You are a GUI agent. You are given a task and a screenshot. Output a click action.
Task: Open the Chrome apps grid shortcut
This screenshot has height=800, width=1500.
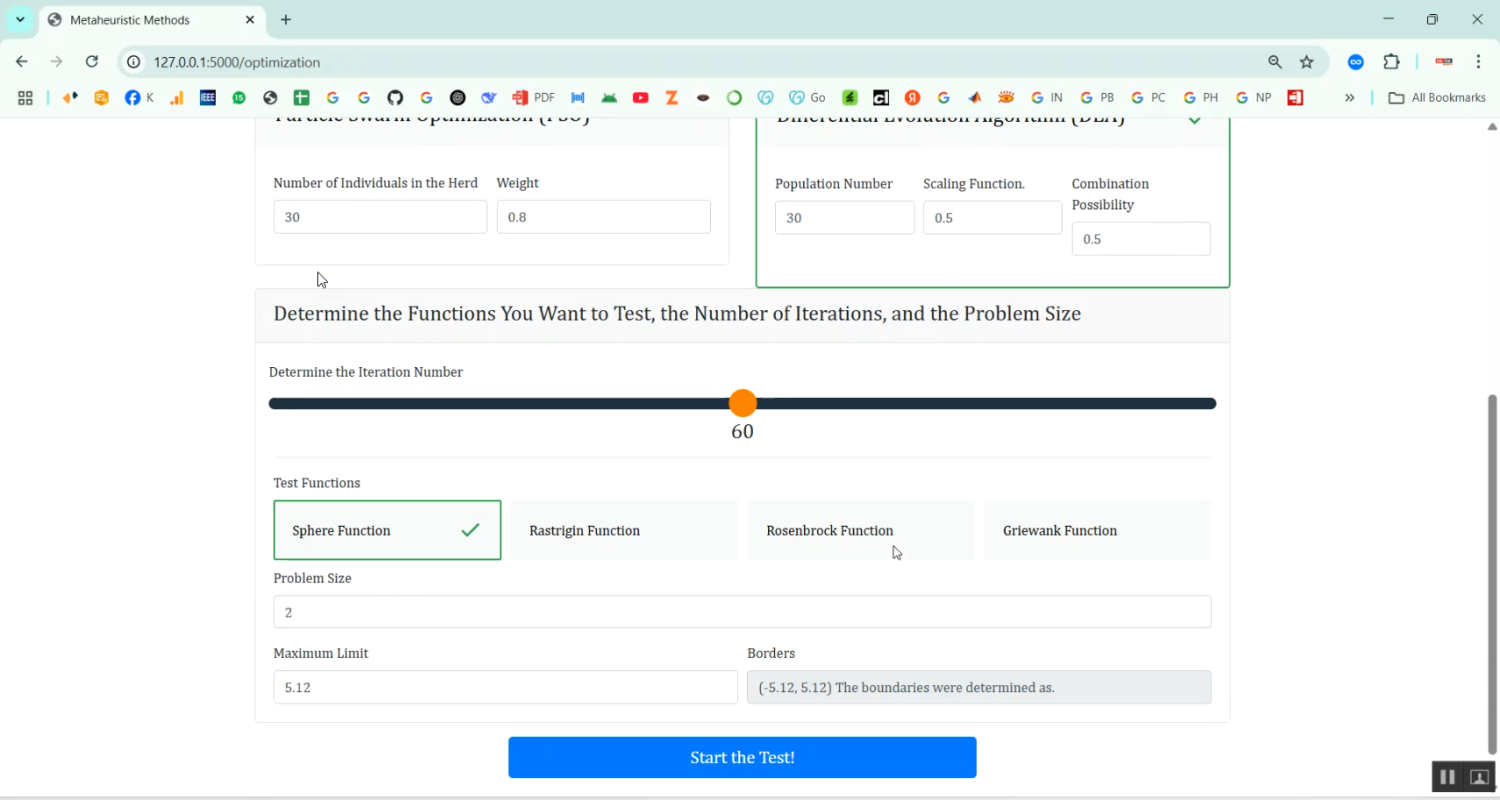pos(25,98)
